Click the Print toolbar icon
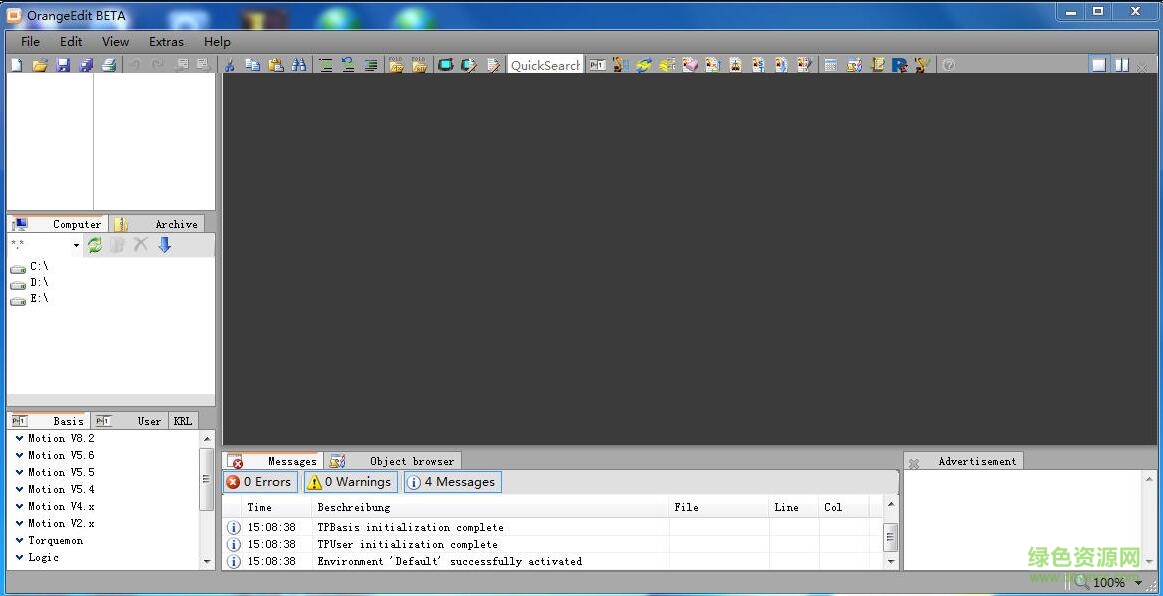 [x=108, y=65]
